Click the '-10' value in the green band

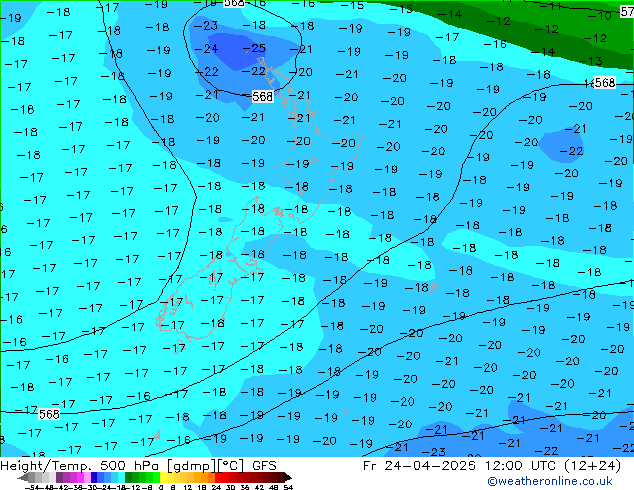(599, 16)
